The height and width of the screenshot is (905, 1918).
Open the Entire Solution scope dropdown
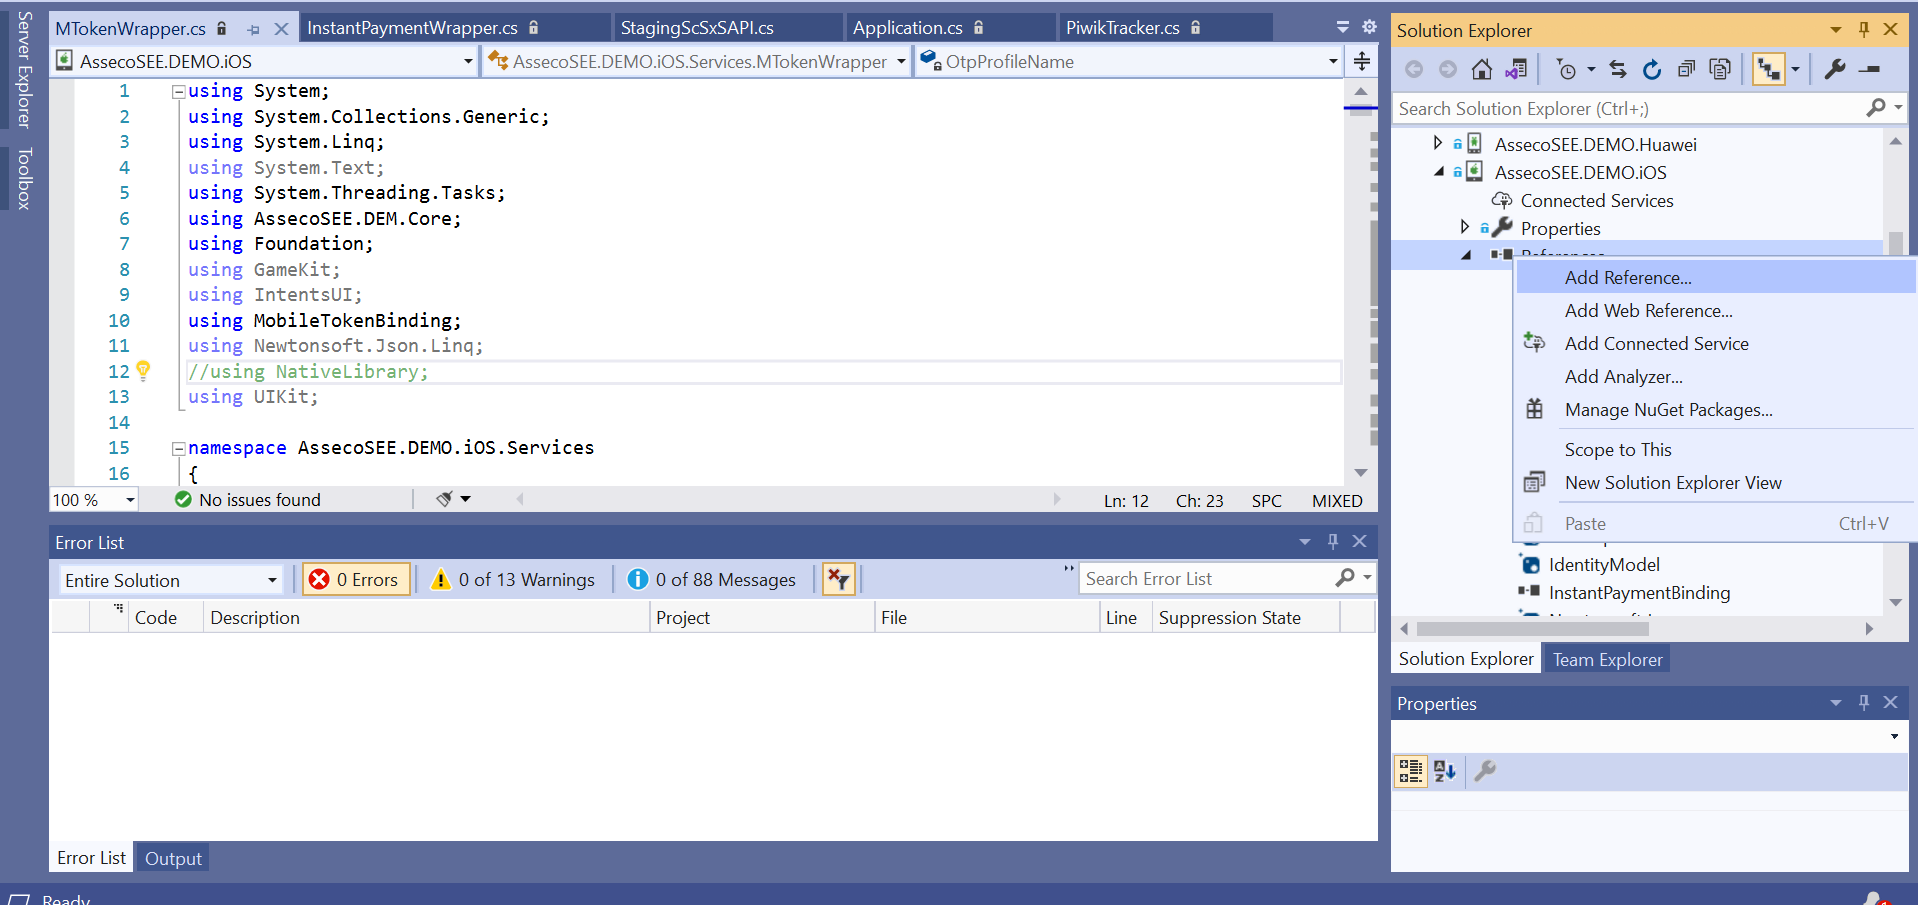pos(271,580)
